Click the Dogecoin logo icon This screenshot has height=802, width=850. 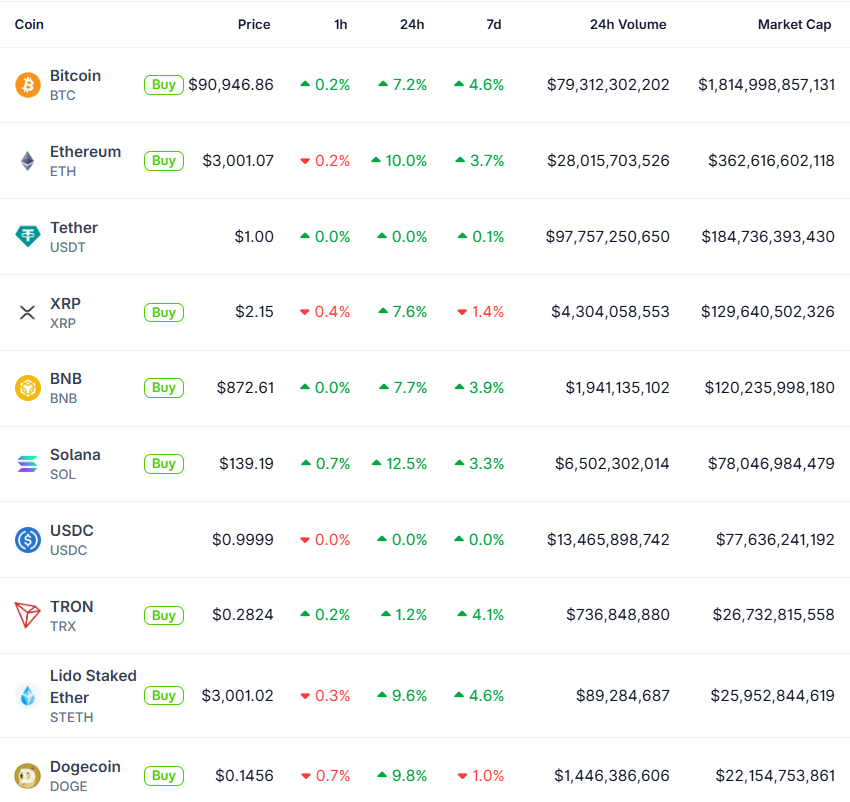(27, 776)
